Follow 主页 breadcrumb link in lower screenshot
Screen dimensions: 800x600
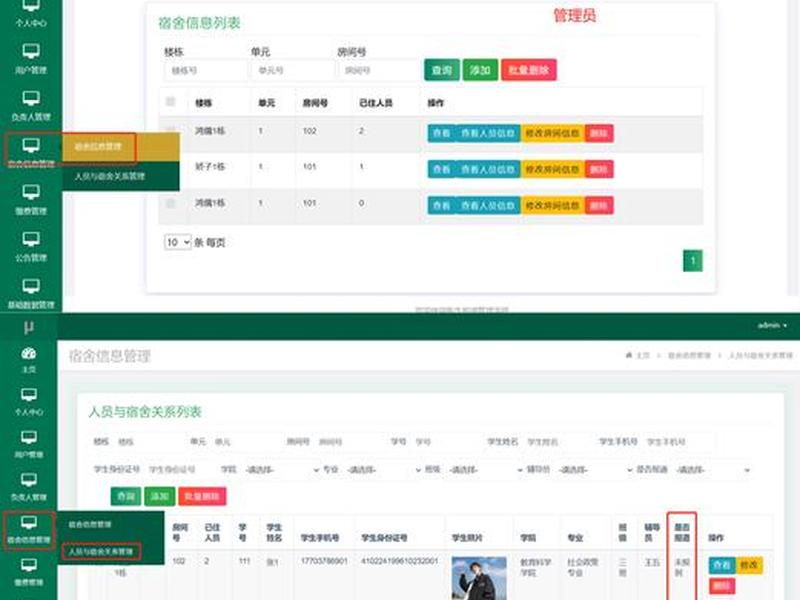click(643, 355)
